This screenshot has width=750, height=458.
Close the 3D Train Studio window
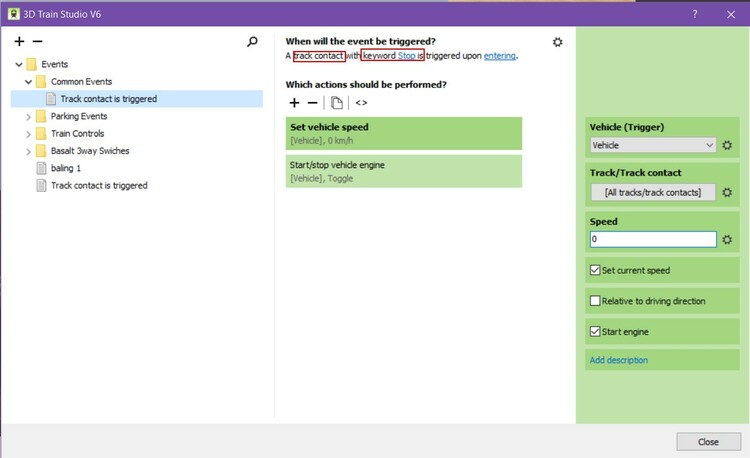coord(731,14)
